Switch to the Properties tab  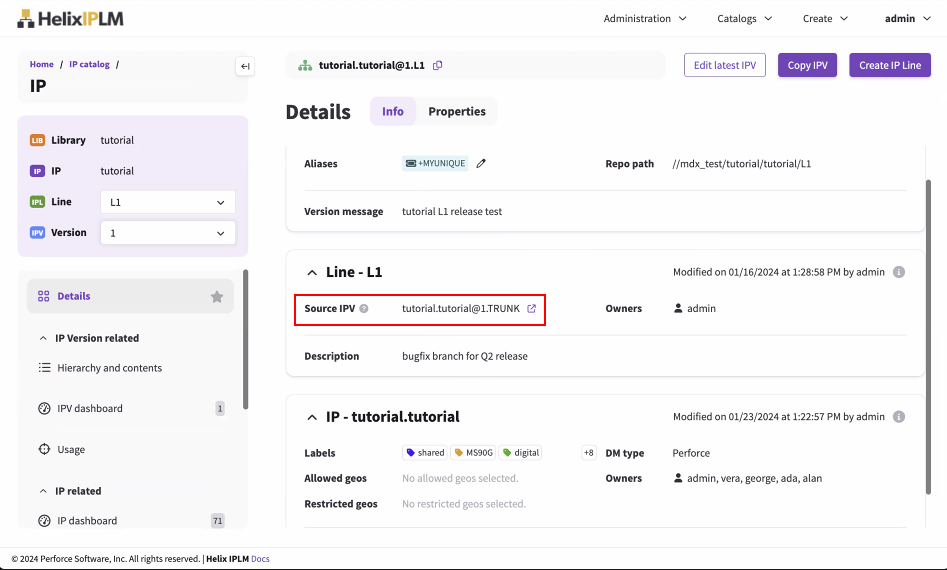click(x=457, y=112)
